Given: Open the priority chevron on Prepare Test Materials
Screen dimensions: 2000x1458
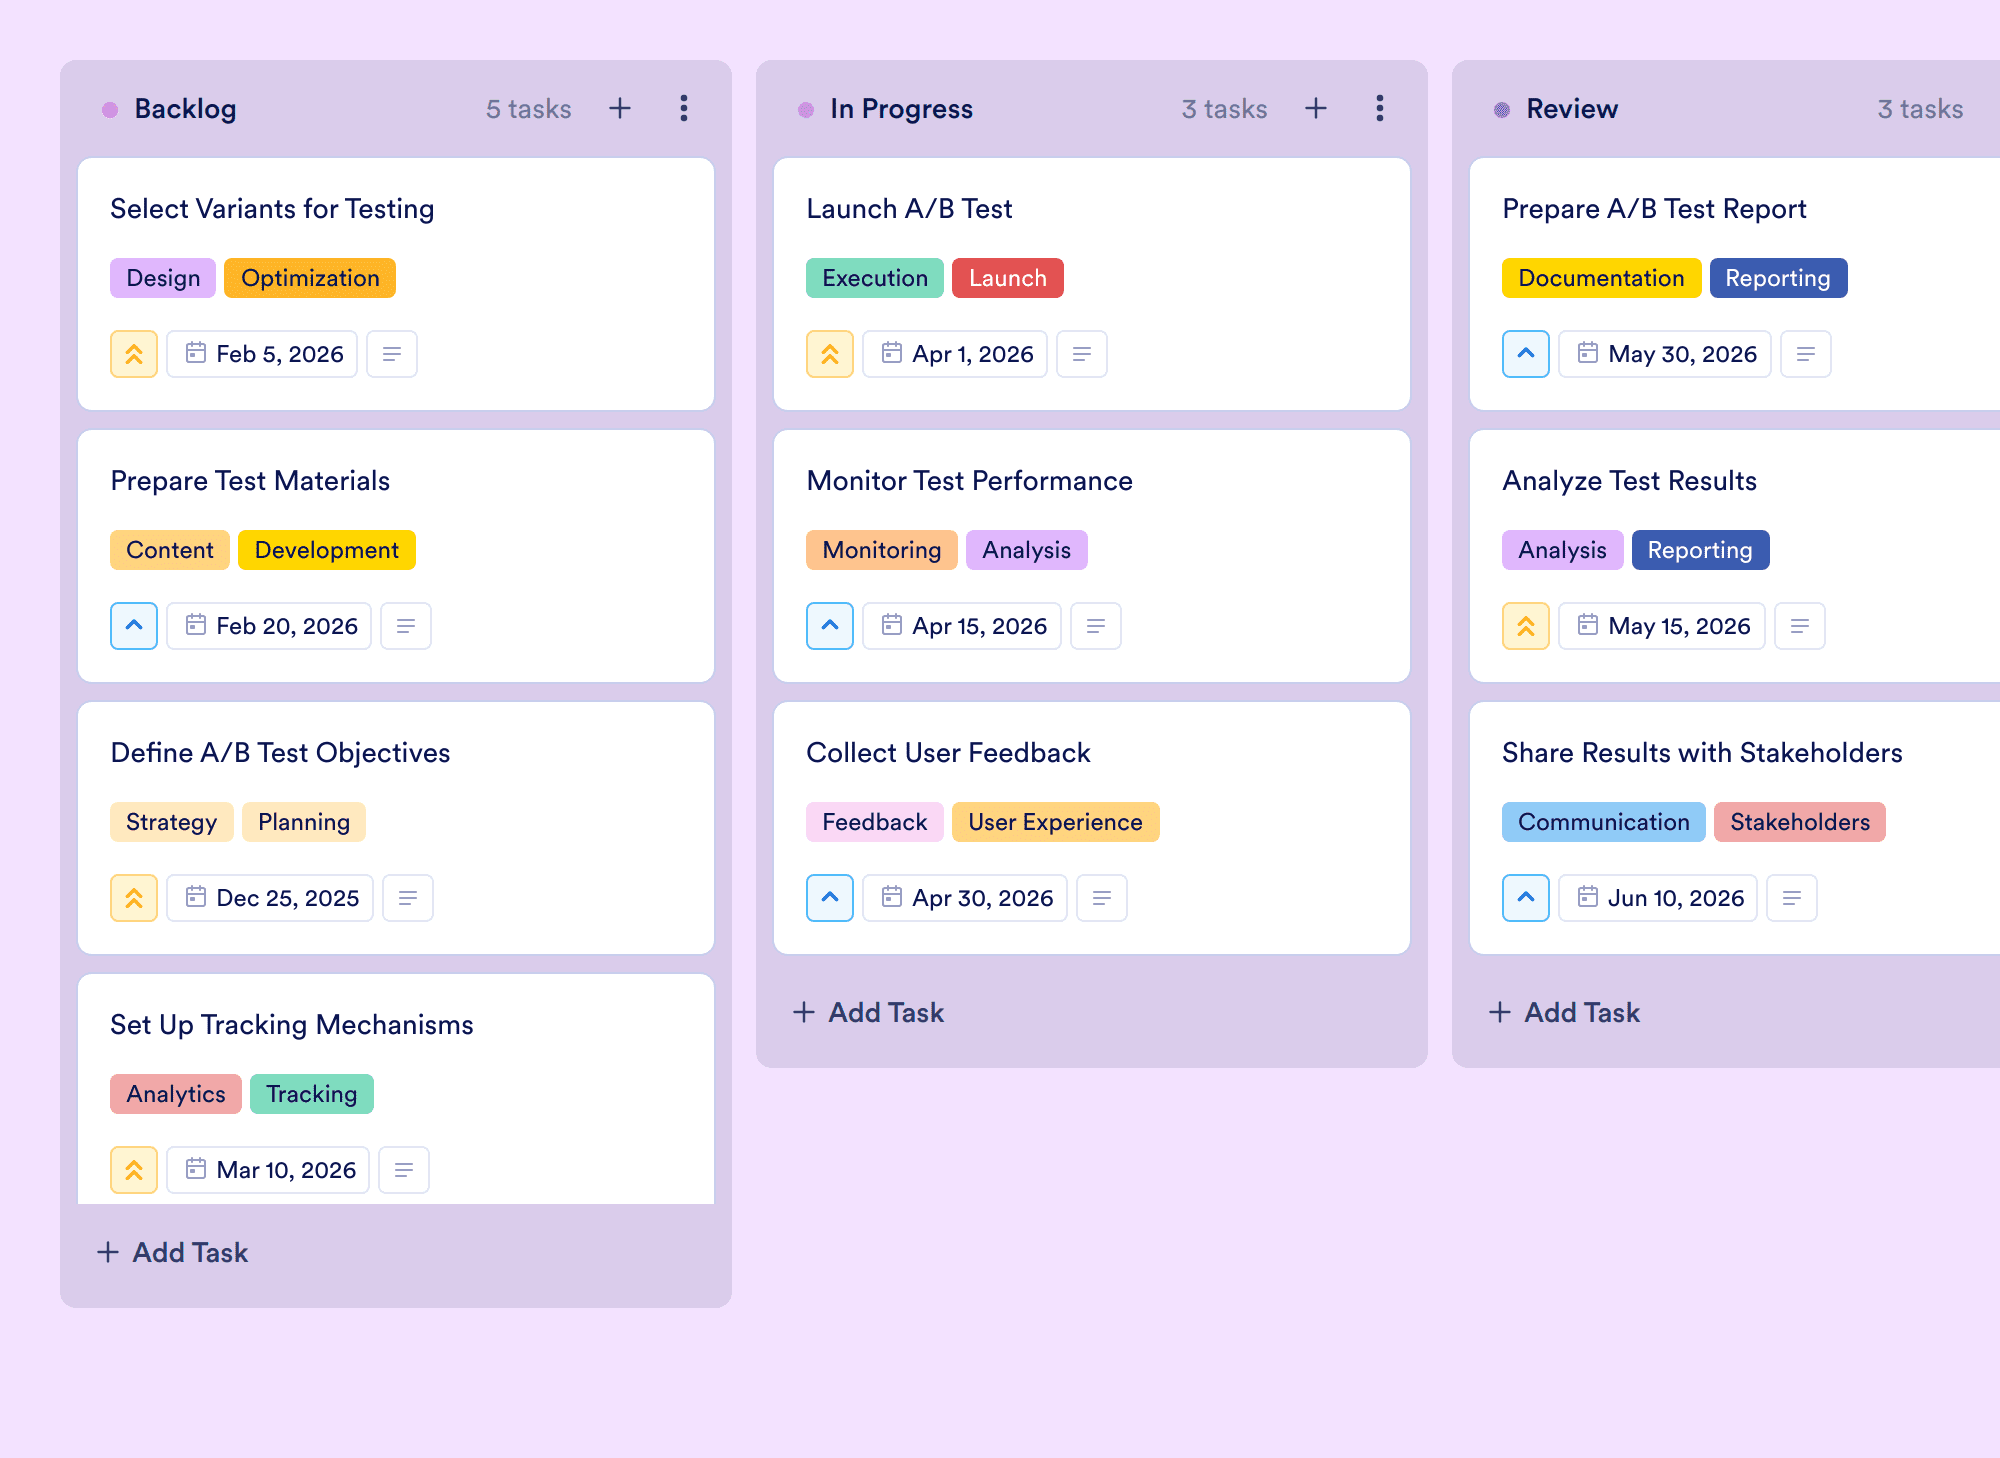Looking at the screenshot, I should [134, 626].
